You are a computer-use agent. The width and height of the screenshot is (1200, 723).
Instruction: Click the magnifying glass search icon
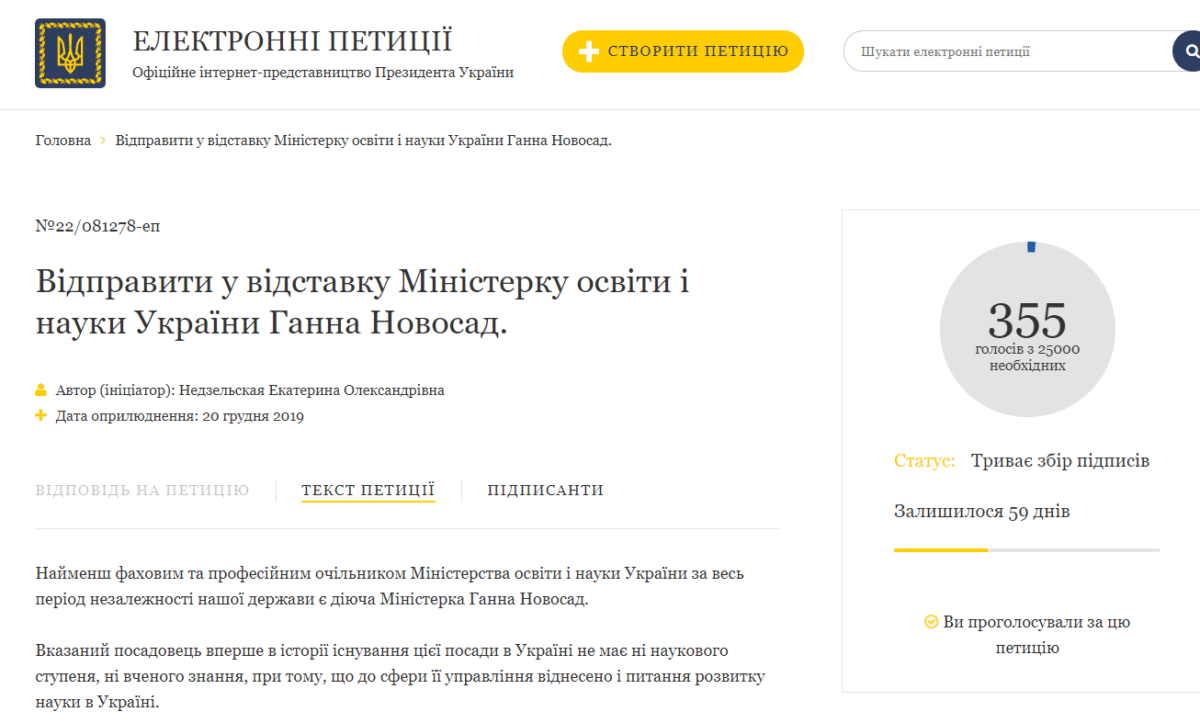click(x=1188, y=50)
